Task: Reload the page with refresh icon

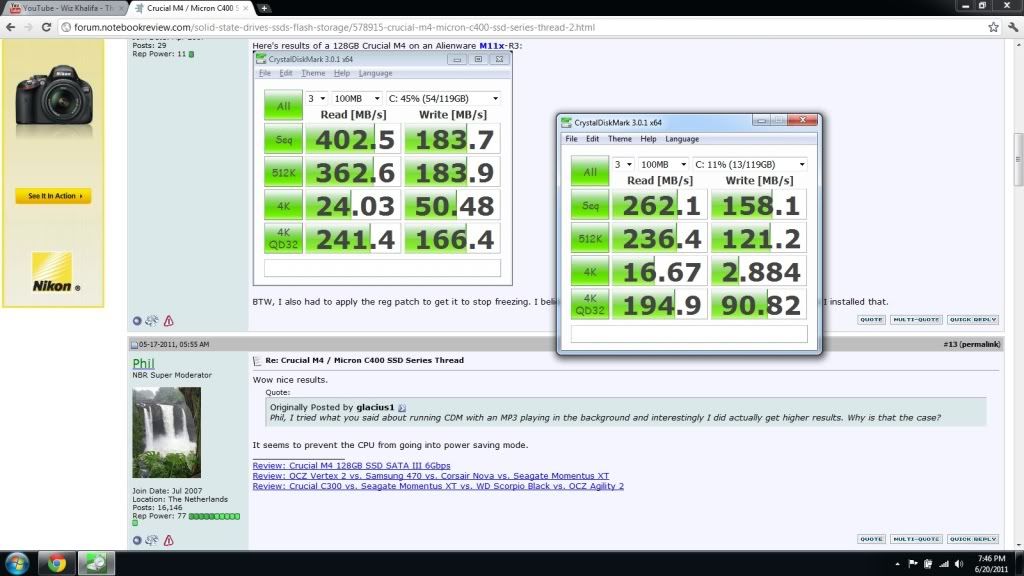Action: [46, 27]
